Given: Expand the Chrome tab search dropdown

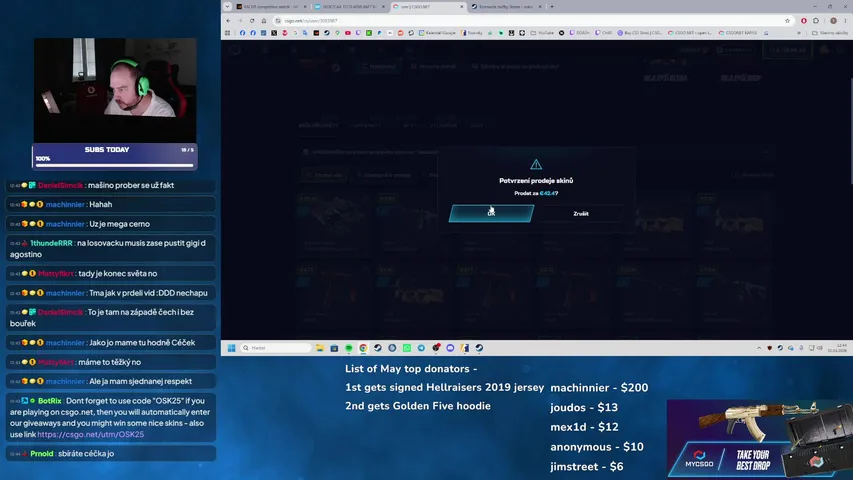Looking at the screenshot, I should tap(227, 7).
